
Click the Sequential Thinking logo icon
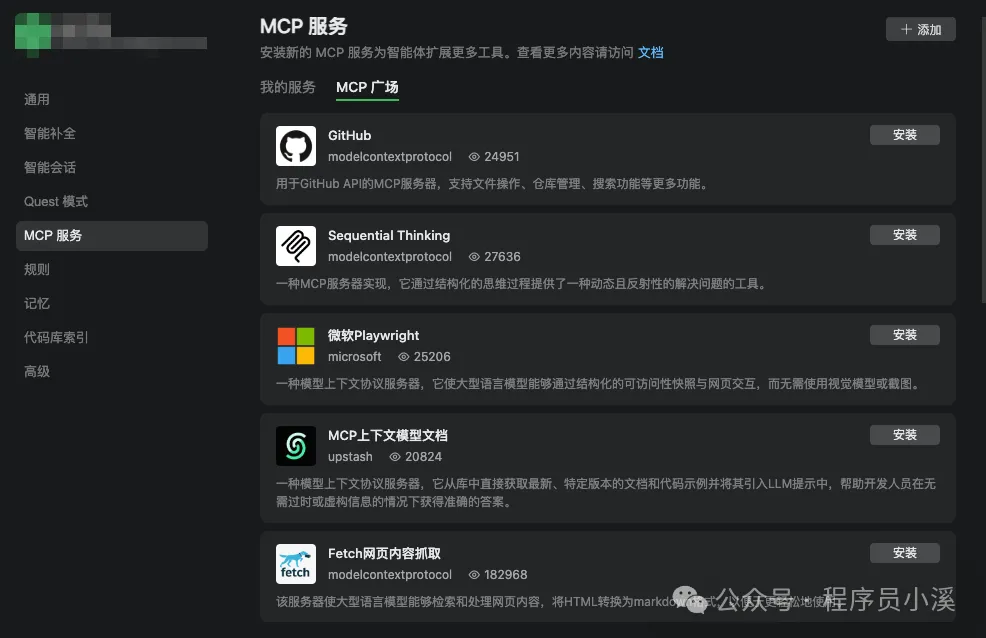tap(296, 246)
